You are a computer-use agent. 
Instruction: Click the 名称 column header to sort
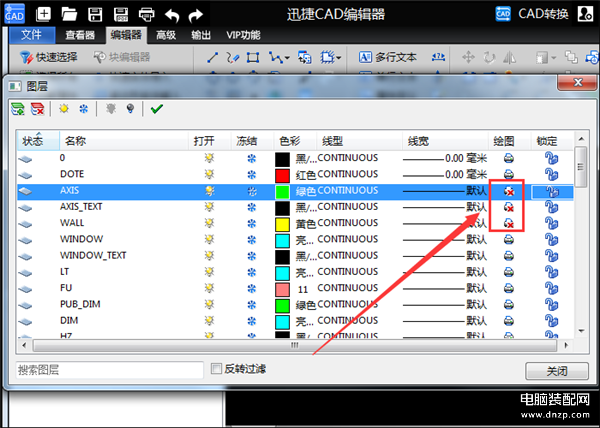(x=124, y=141)
